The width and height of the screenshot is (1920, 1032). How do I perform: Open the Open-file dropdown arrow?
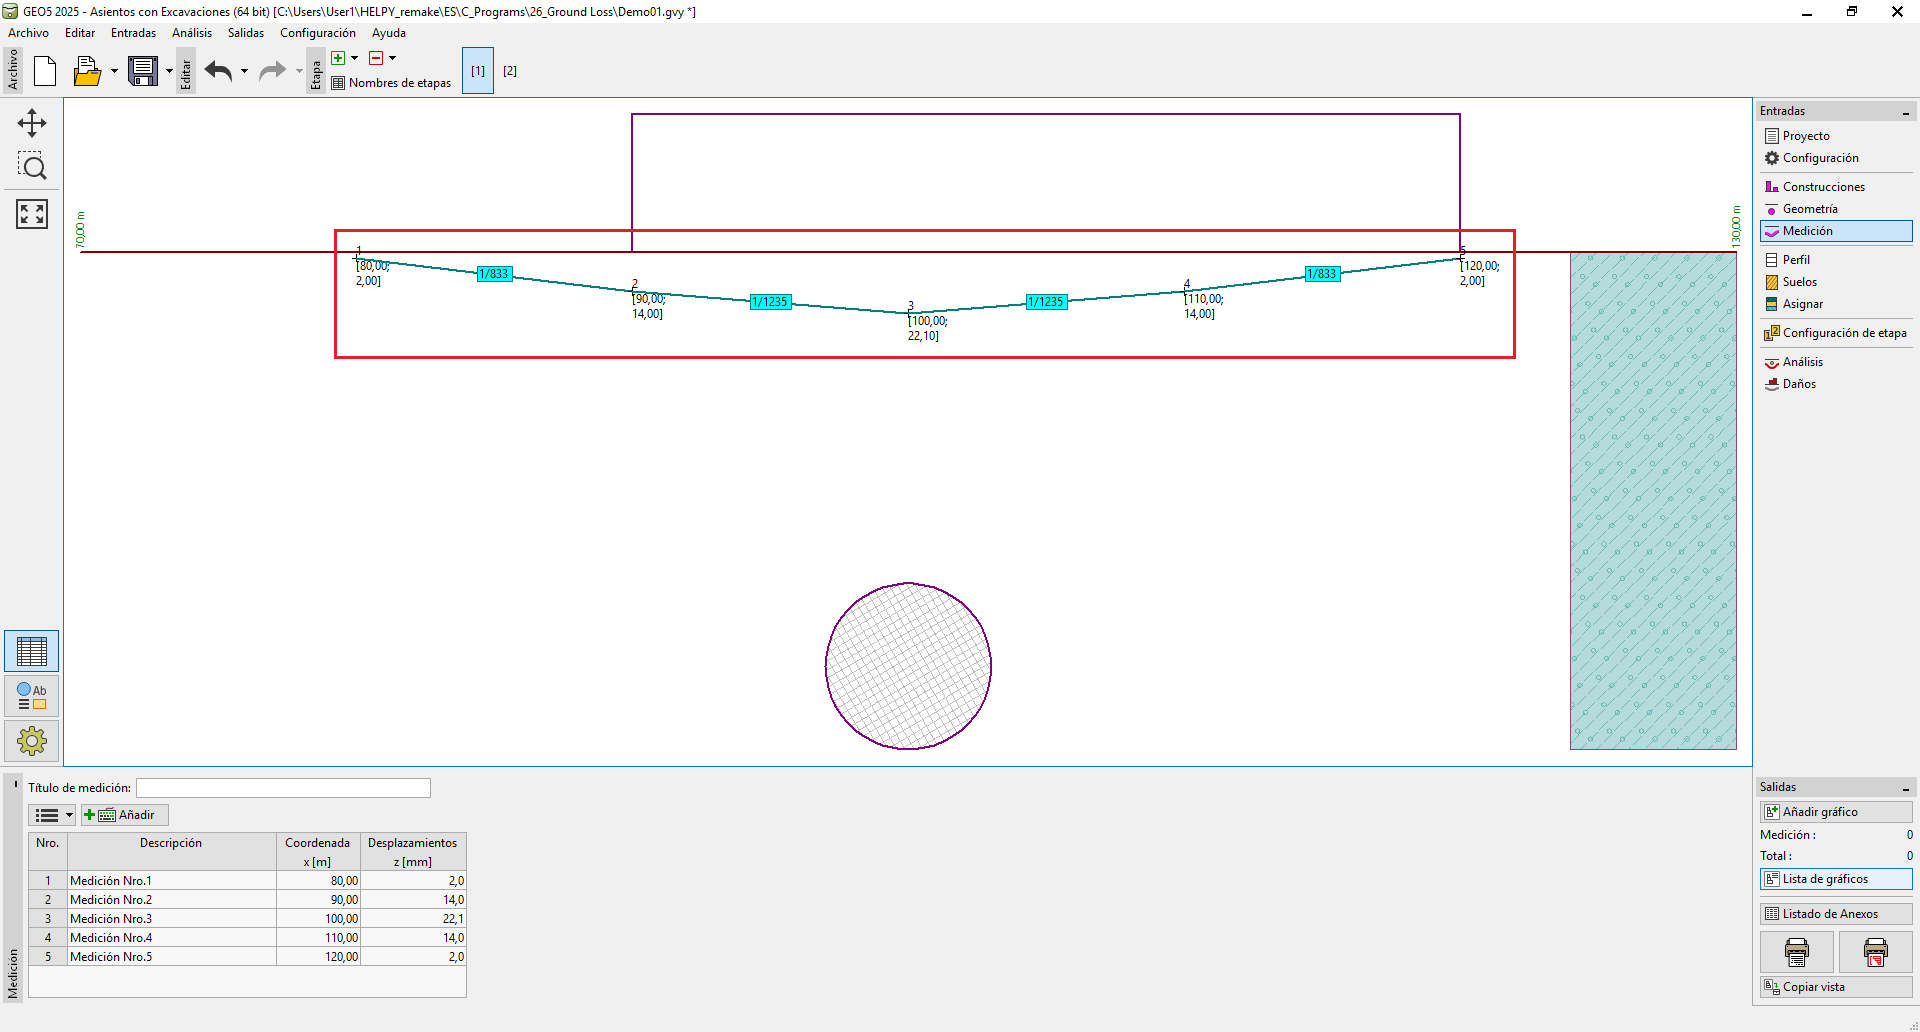click(x=114, y=71)
